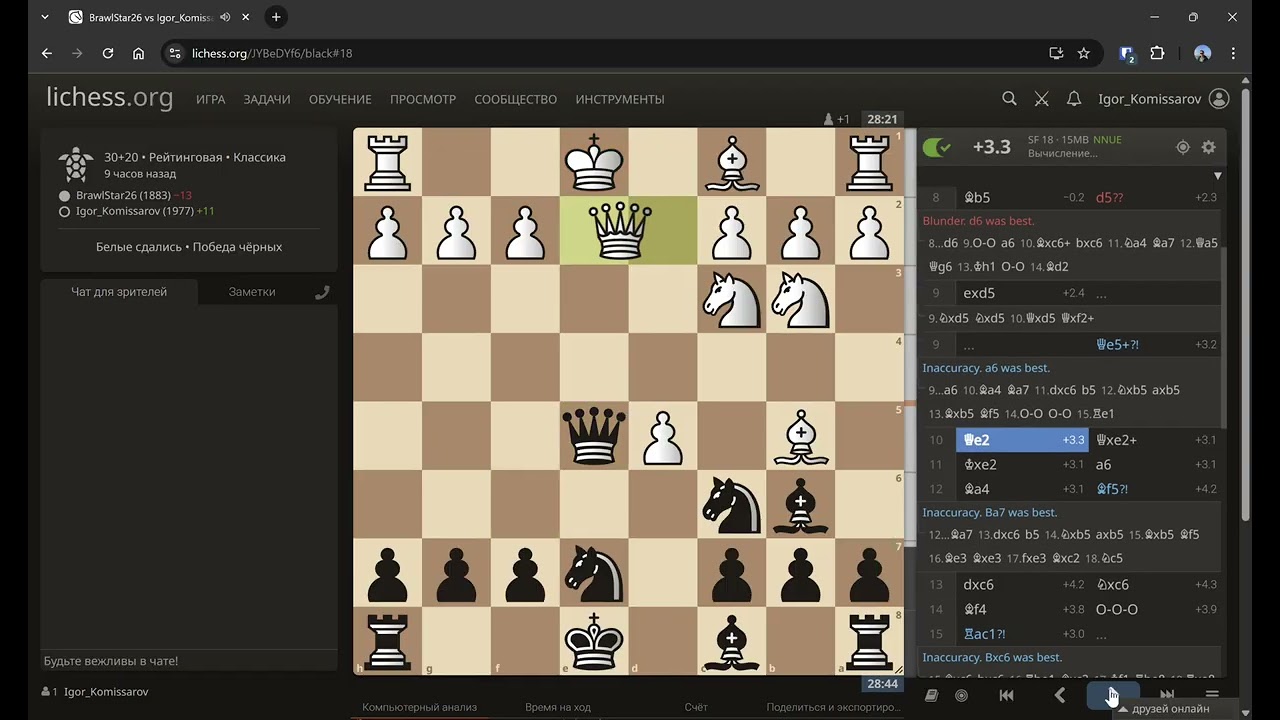Image resolution: width=1280 pixels, height=720 pixels.
Task: Toggle the Stockfish engine analysis switch
Action: [937, 147]
